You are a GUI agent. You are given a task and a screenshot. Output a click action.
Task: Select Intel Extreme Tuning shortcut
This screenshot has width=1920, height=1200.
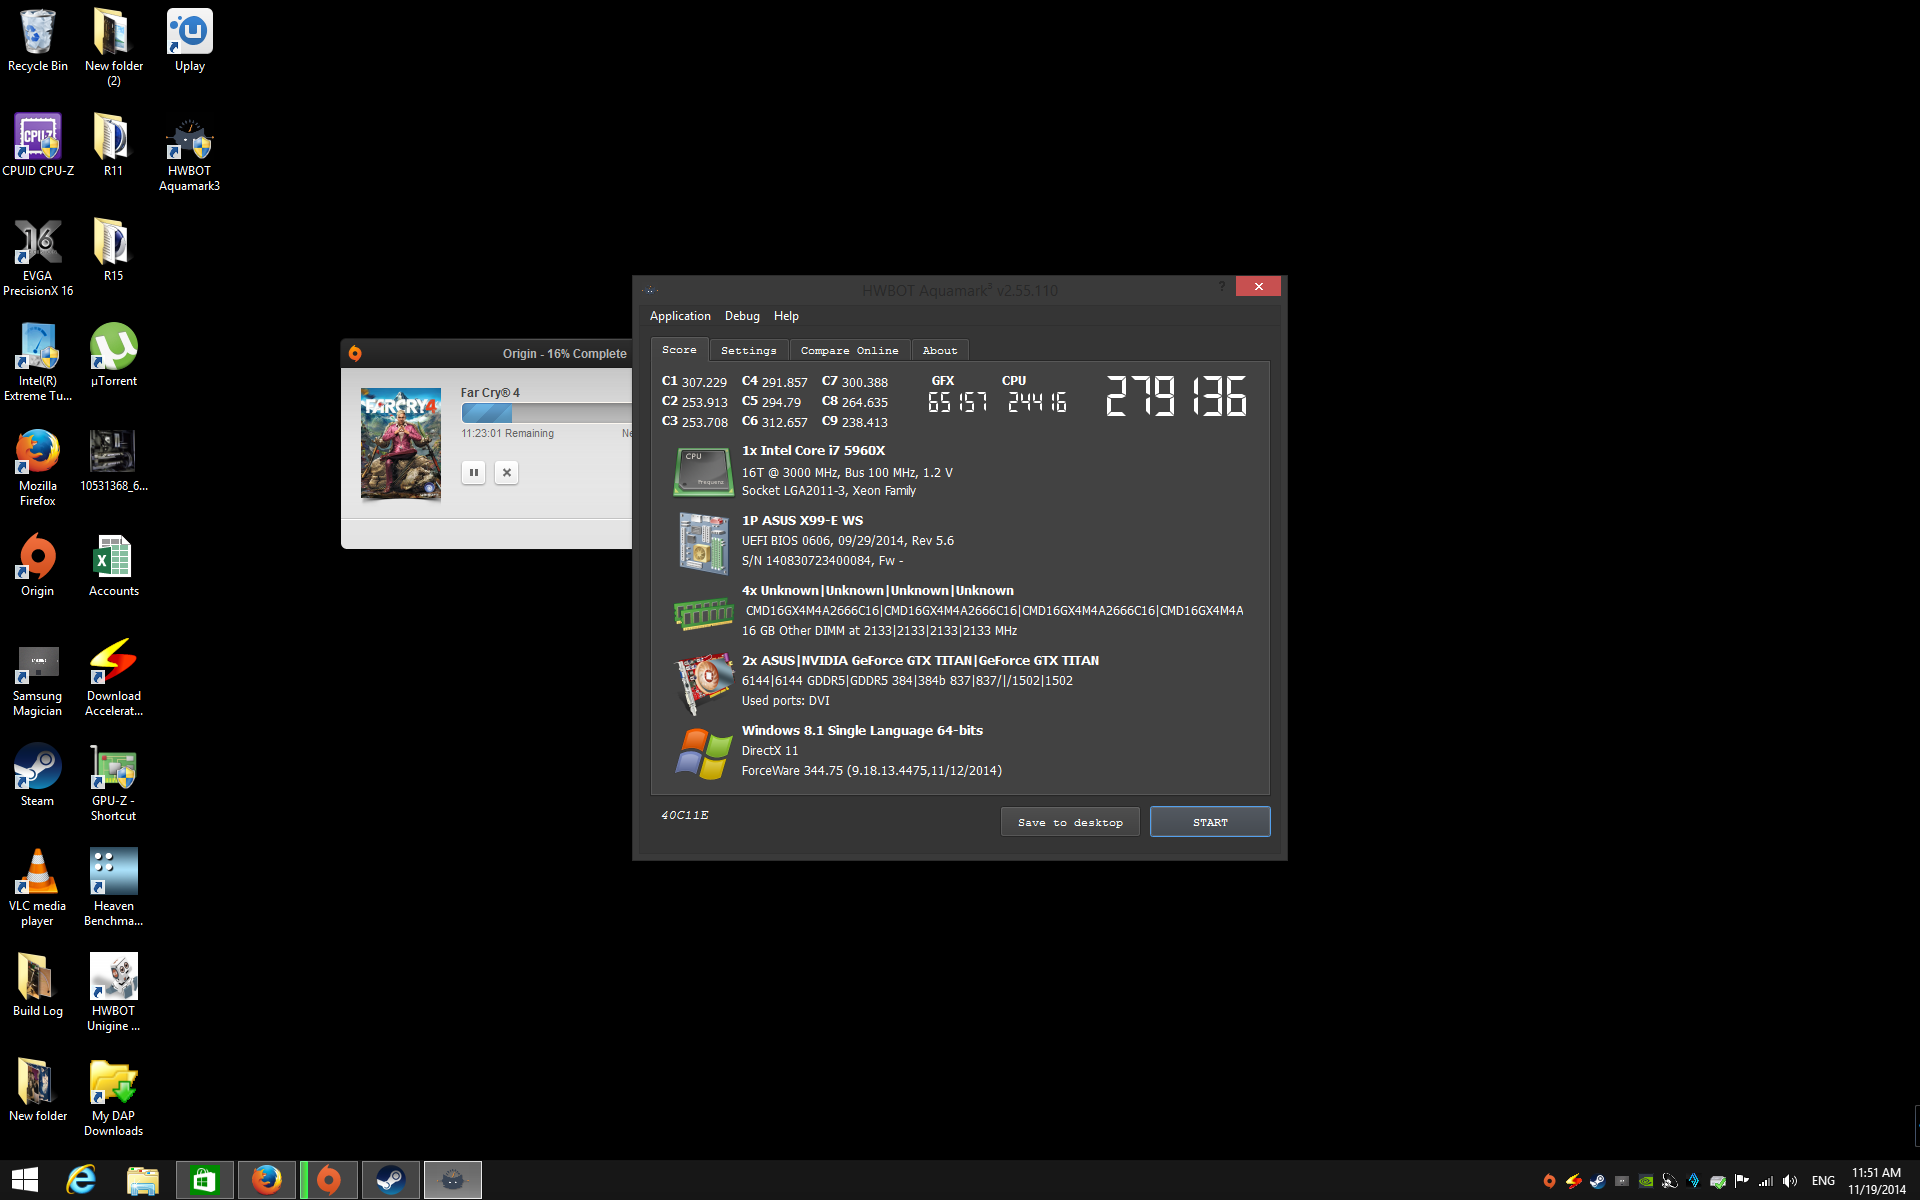point(38,362)
